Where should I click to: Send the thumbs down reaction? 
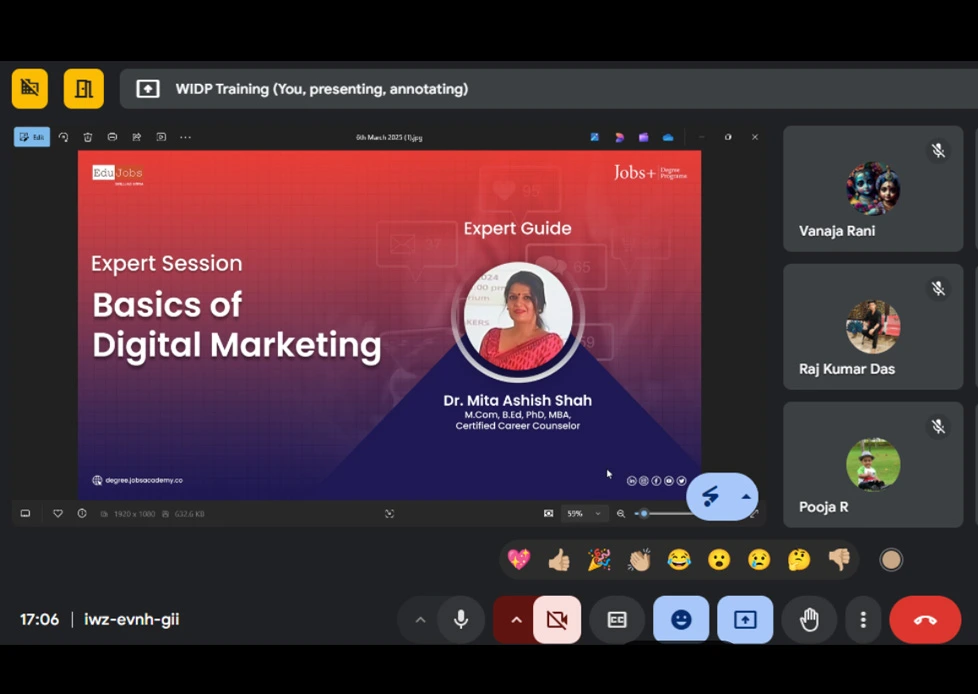[840, 559]
